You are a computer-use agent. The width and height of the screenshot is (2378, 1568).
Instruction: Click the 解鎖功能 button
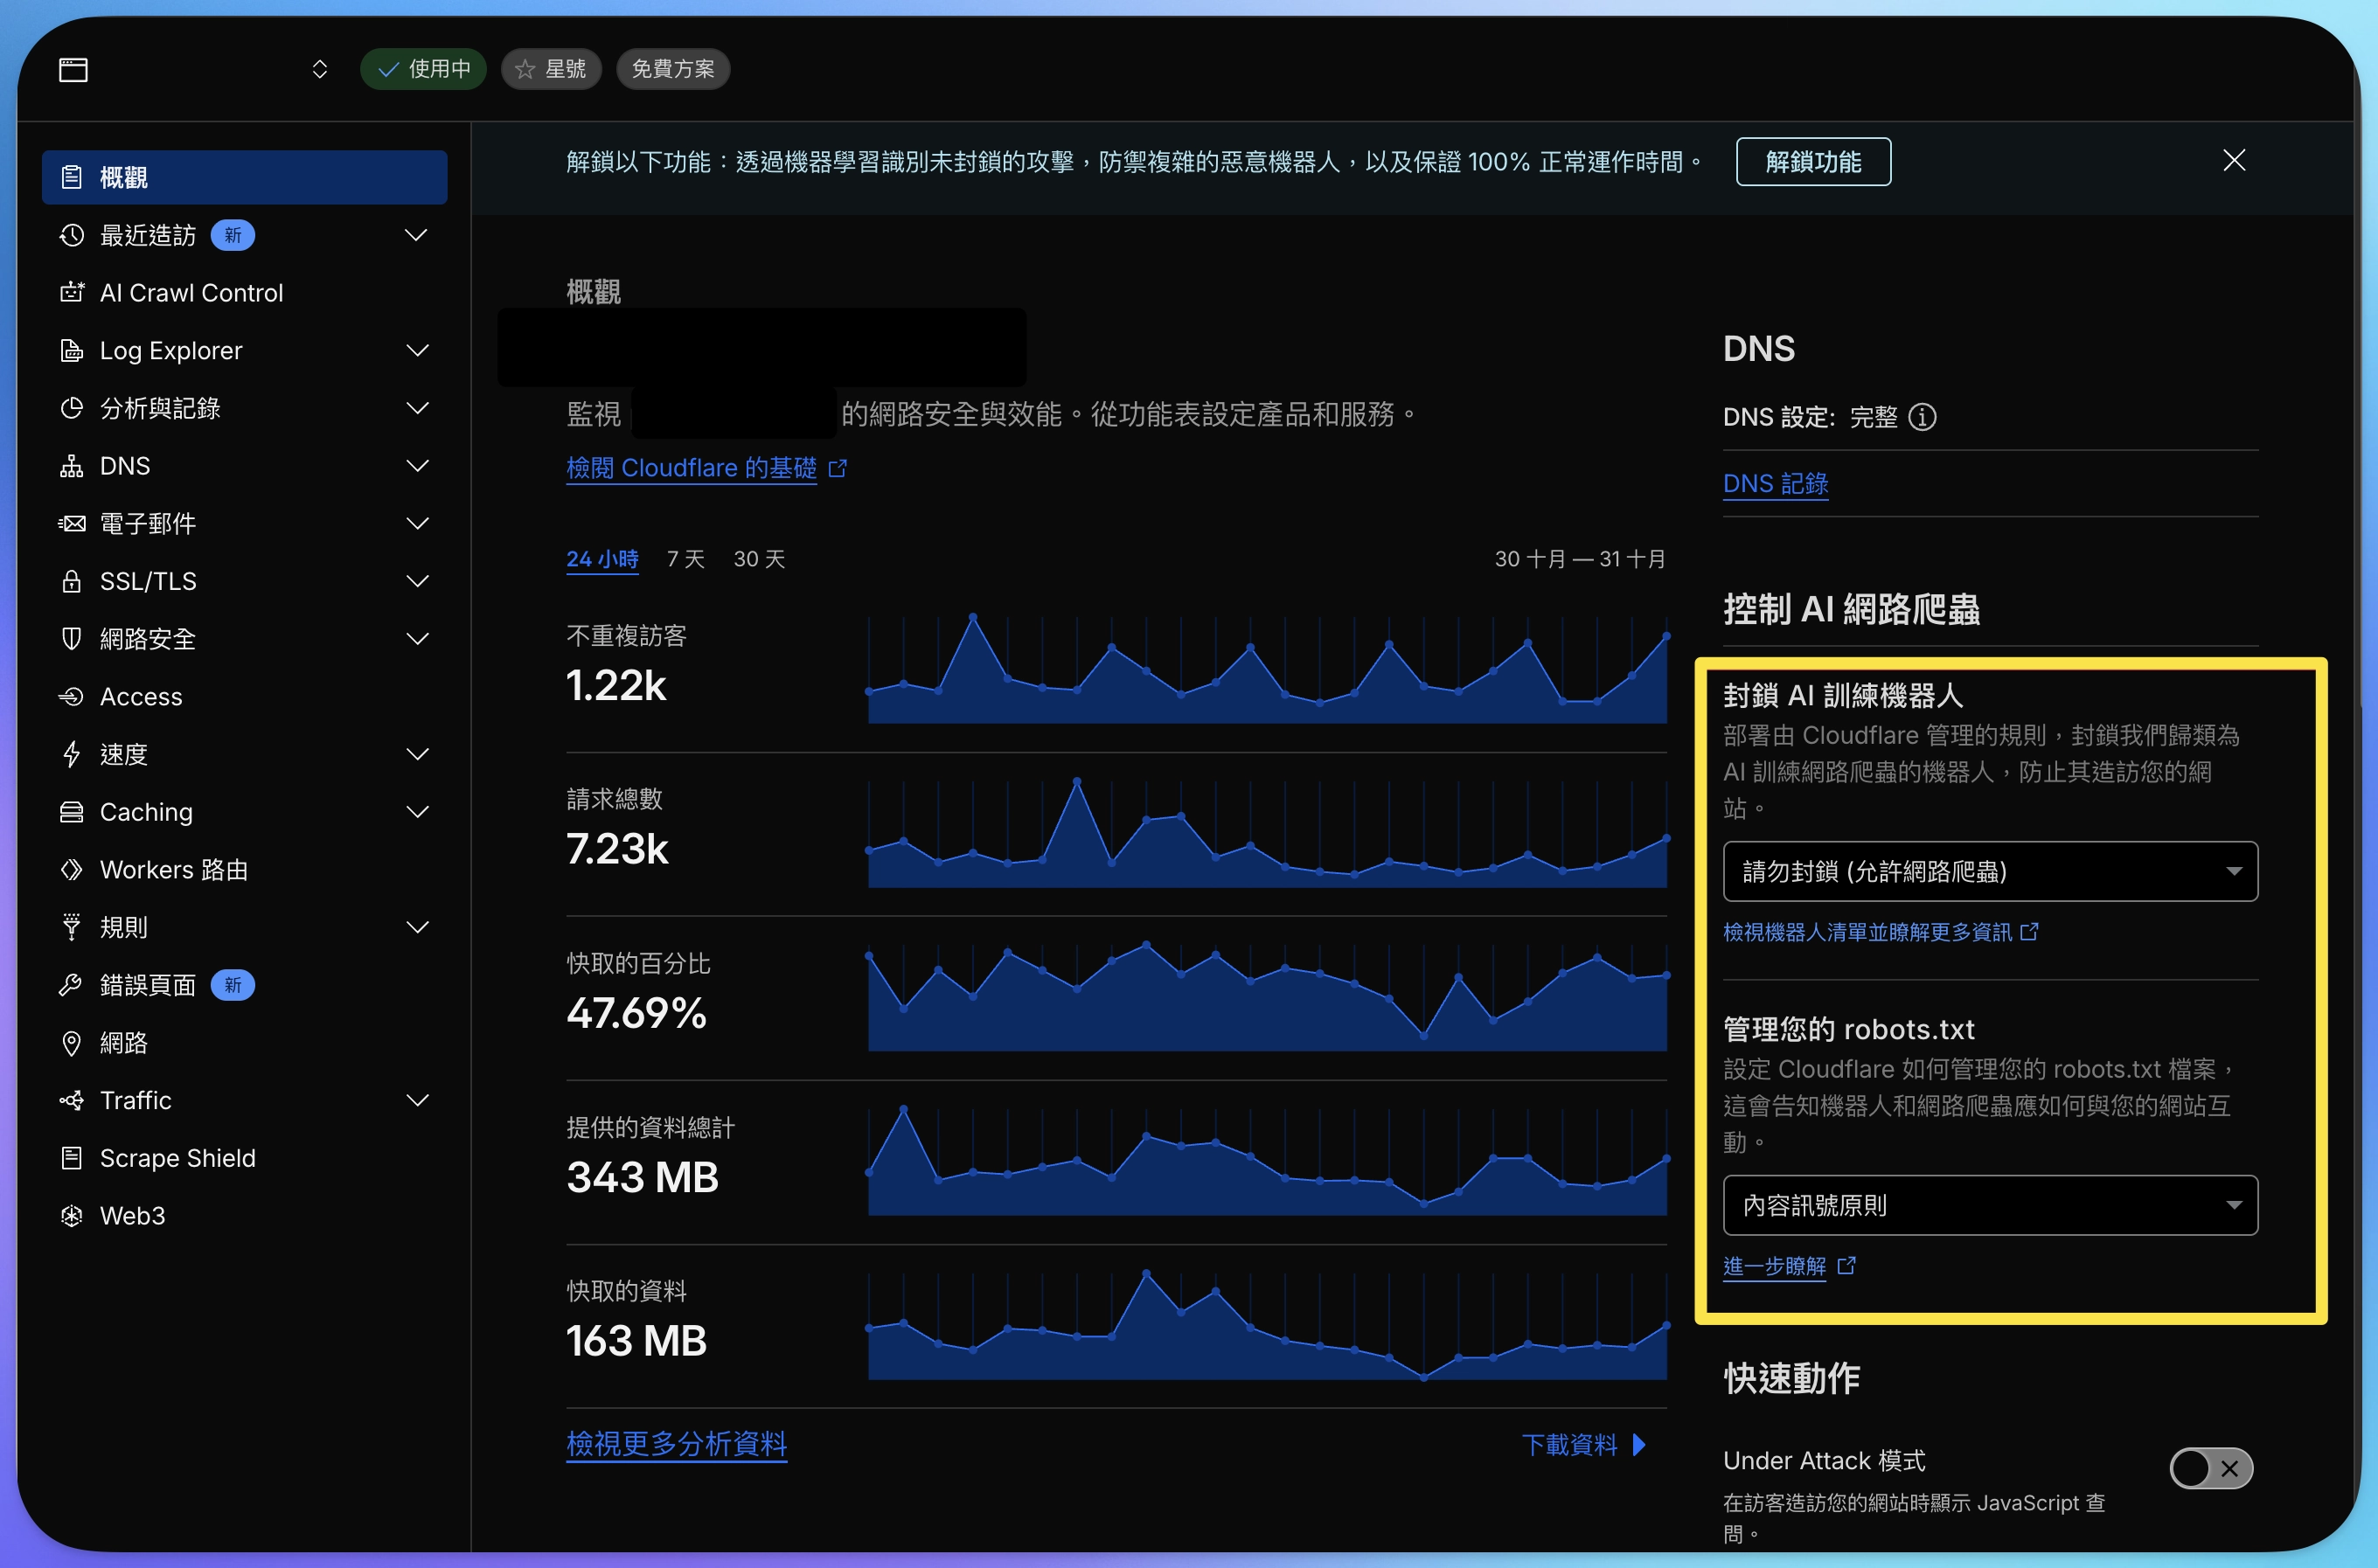(x=1812, y=161)
